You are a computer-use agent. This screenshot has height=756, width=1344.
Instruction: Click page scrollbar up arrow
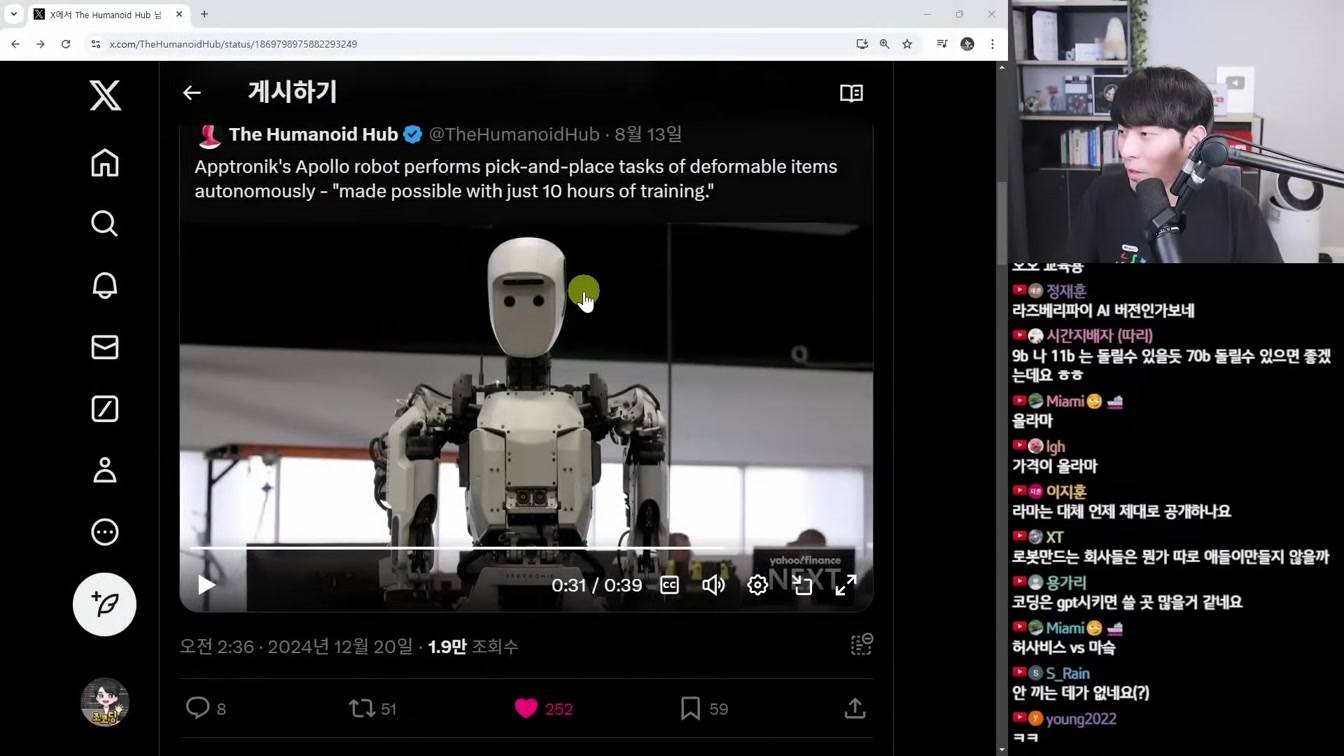click(1001, 67)
